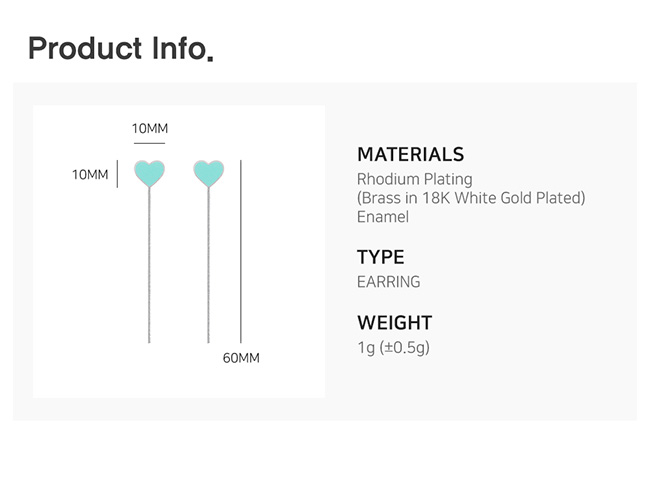Screen dimensions: 650x500
Task: Click the EARRING type value
Action: (388, 282)
